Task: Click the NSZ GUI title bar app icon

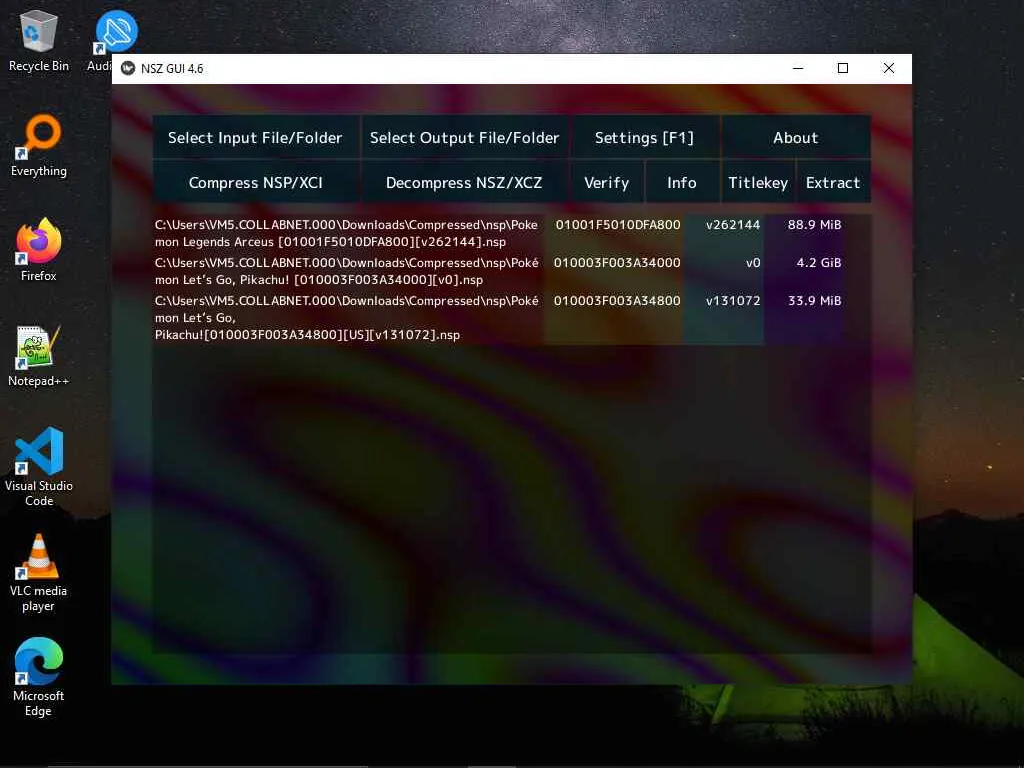Action: tap(128, 69)
